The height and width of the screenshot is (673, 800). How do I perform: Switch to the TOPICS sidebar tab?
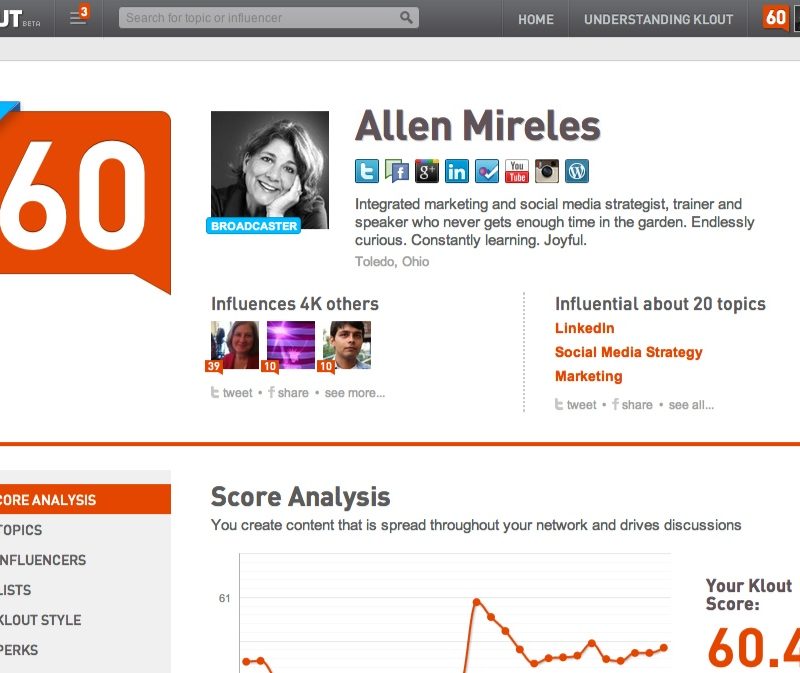pos(21,530)
